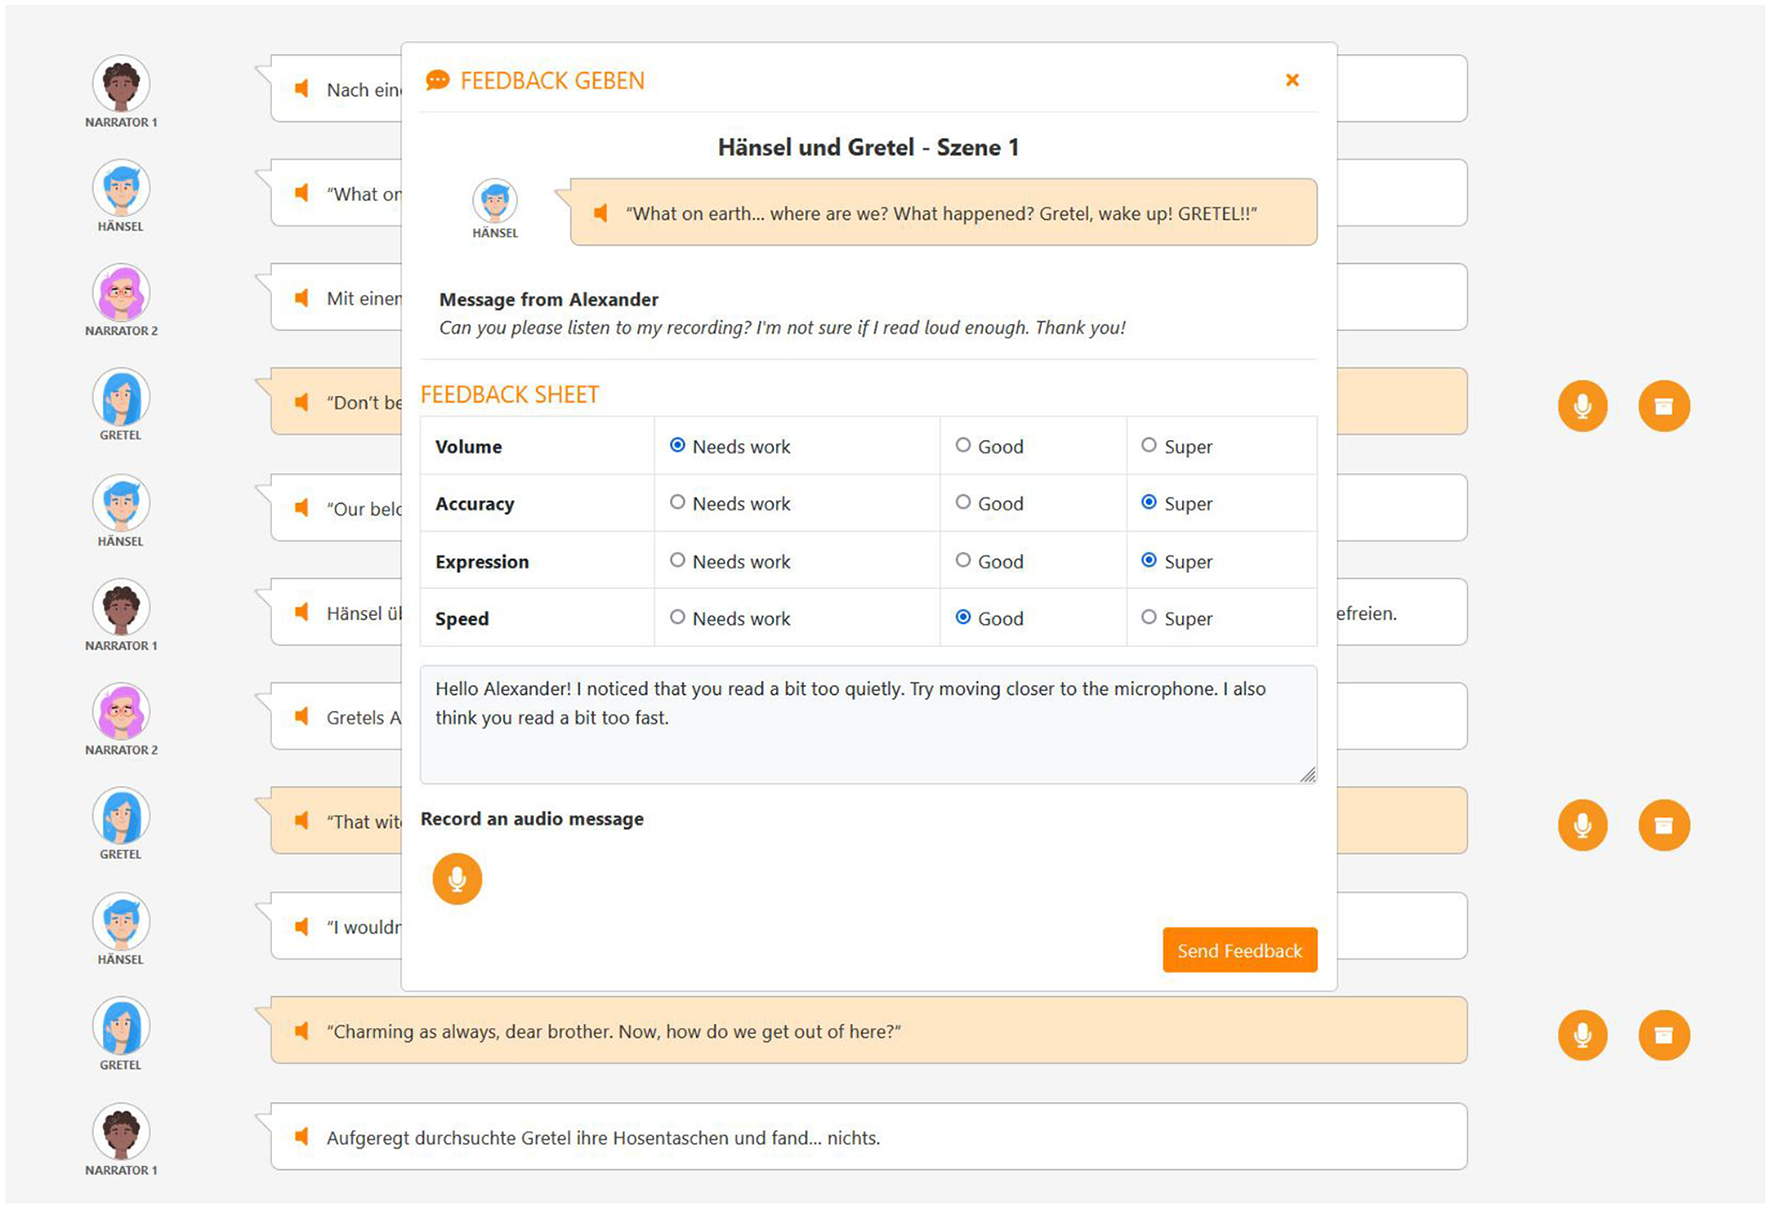Click archive icon for "Don't be" Gretel line
Viewport: 1772px width, 1210px height.
click(x=1663, y=406)
